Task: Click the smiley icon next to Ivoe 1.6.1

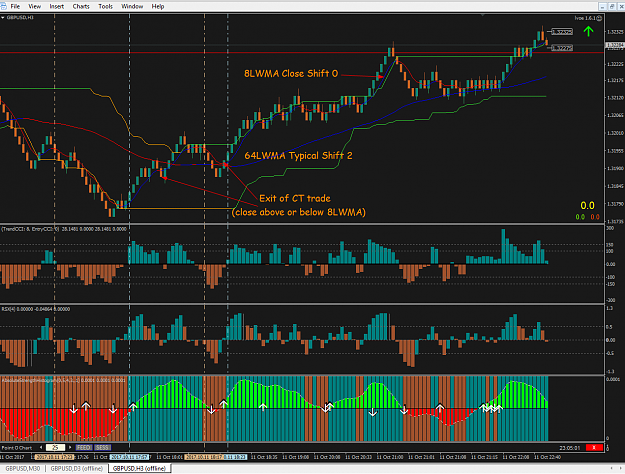Action: click(599, 18)
